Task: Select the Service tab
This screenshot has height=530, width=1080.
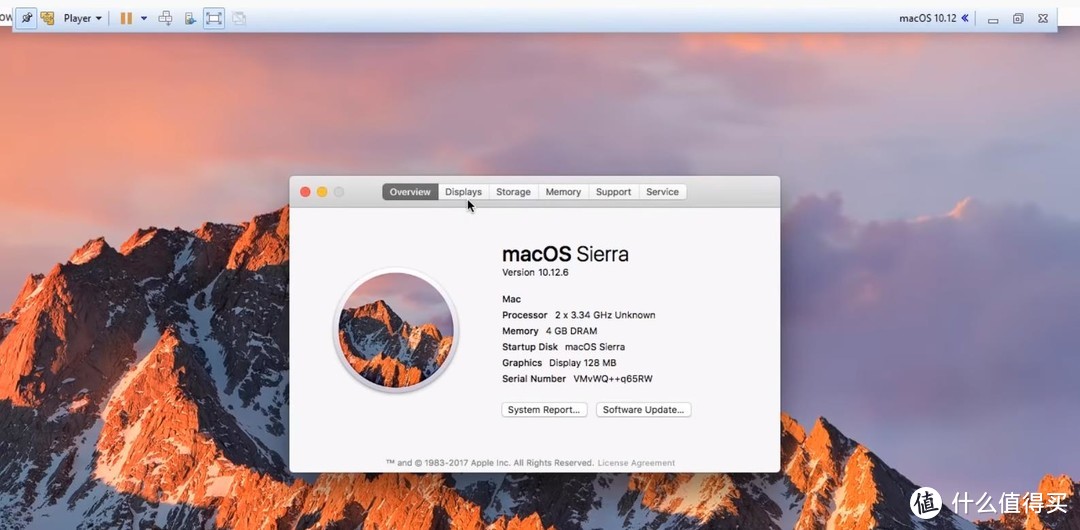Action: pos(663,192)
